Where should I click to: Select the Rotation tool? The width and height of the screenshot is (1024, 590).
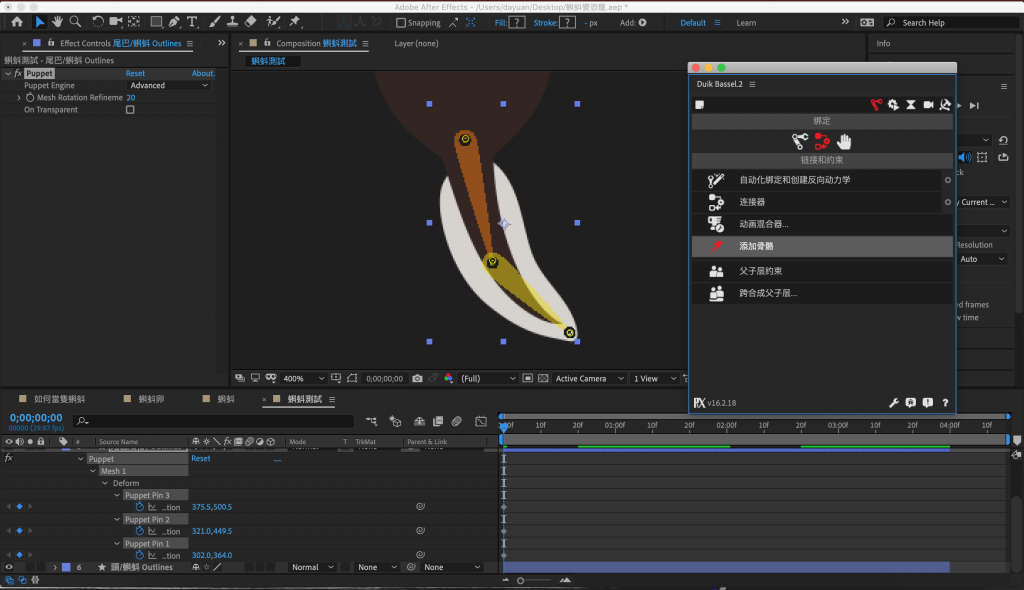coord(97,22)
